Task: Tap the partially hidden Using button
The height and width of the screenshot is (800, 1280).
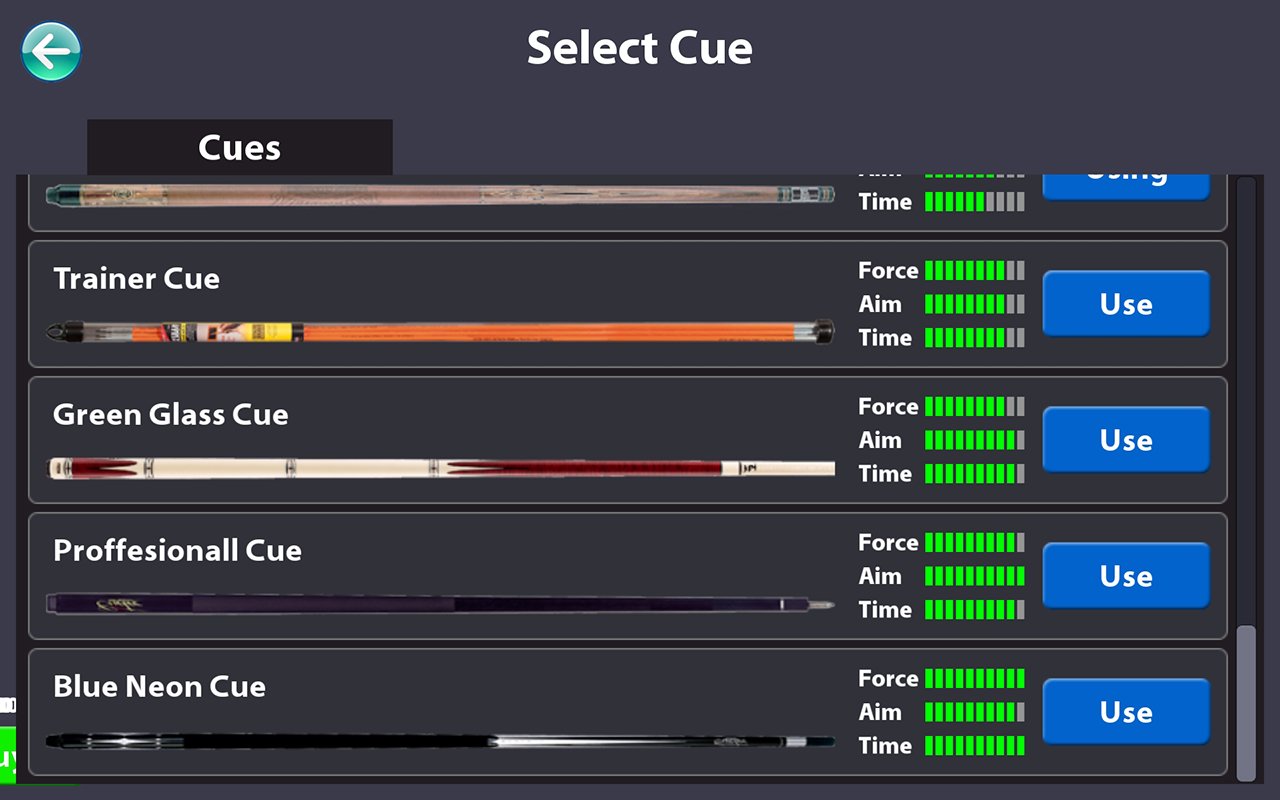Action: click(x=1126, y=187)
